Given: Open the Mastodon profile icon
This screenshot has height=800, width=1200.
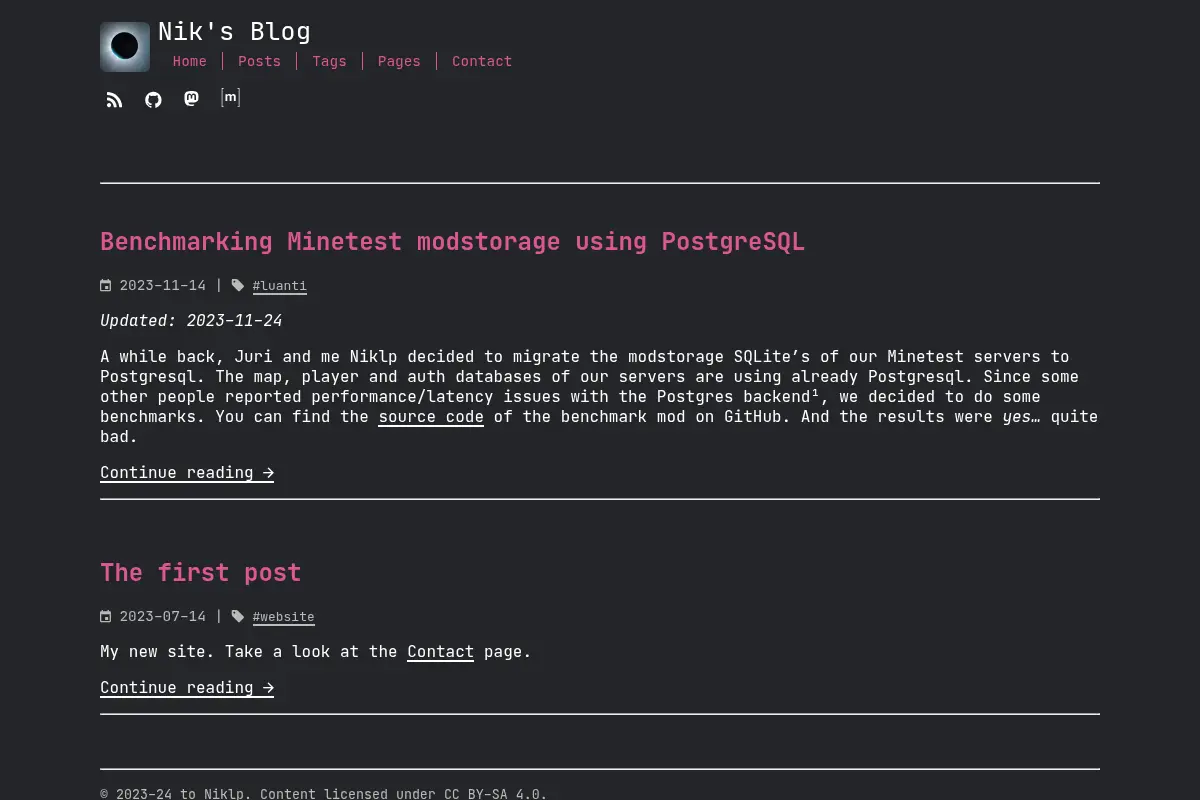Looking at the screenshot, I should pos(191,98).
